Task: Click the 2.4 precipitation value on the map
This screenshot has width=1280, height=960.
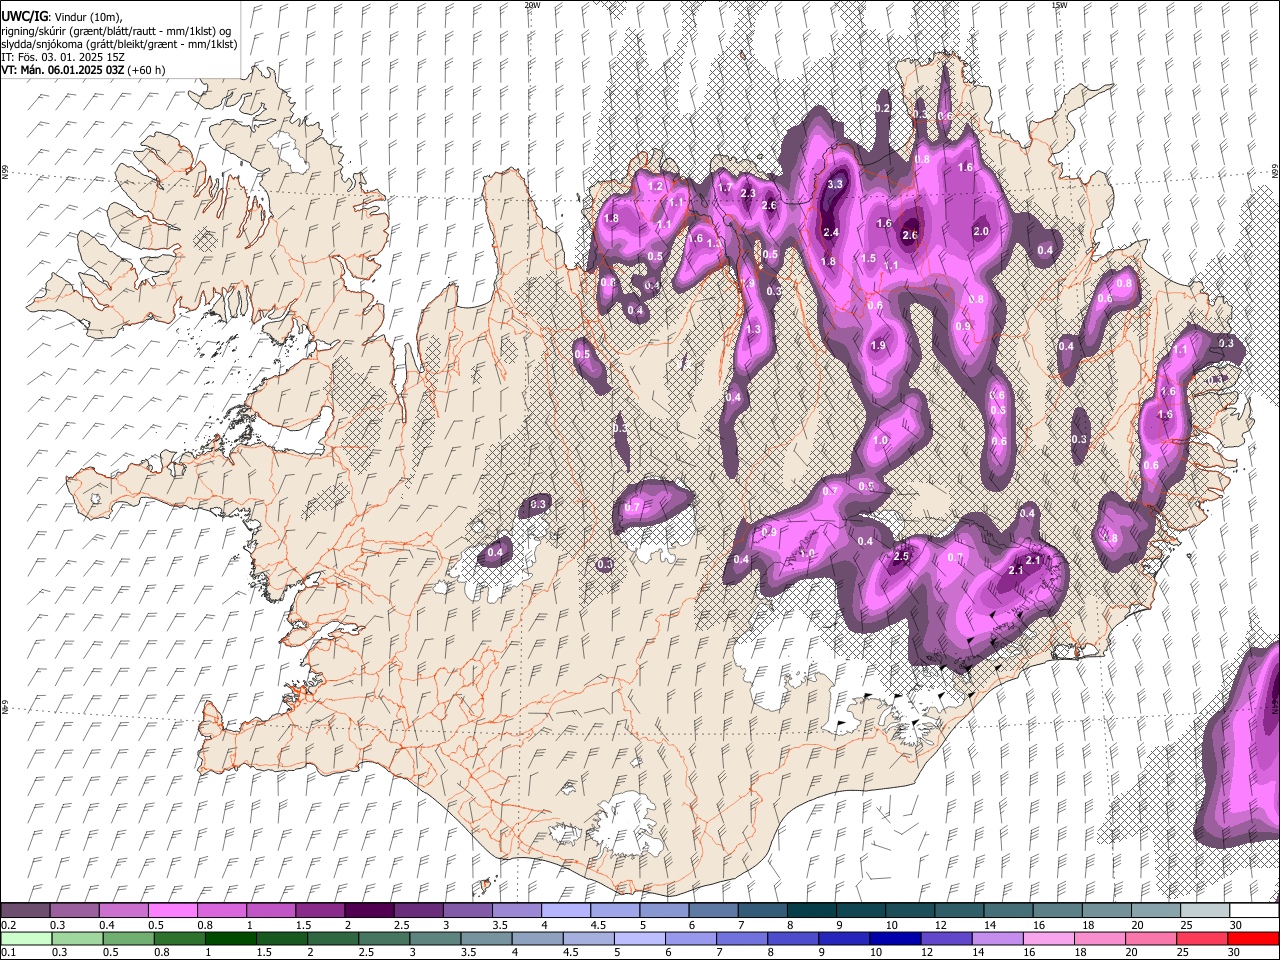Action: click(830, 232)
